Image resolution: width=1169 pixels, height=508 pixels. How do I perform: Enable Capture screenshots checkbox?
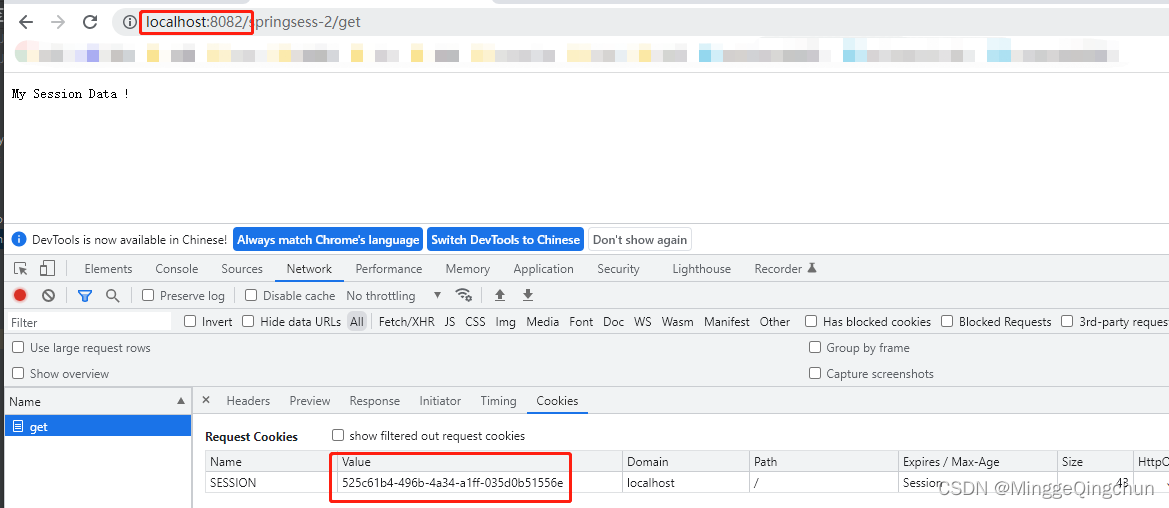[x=815, y=373]
